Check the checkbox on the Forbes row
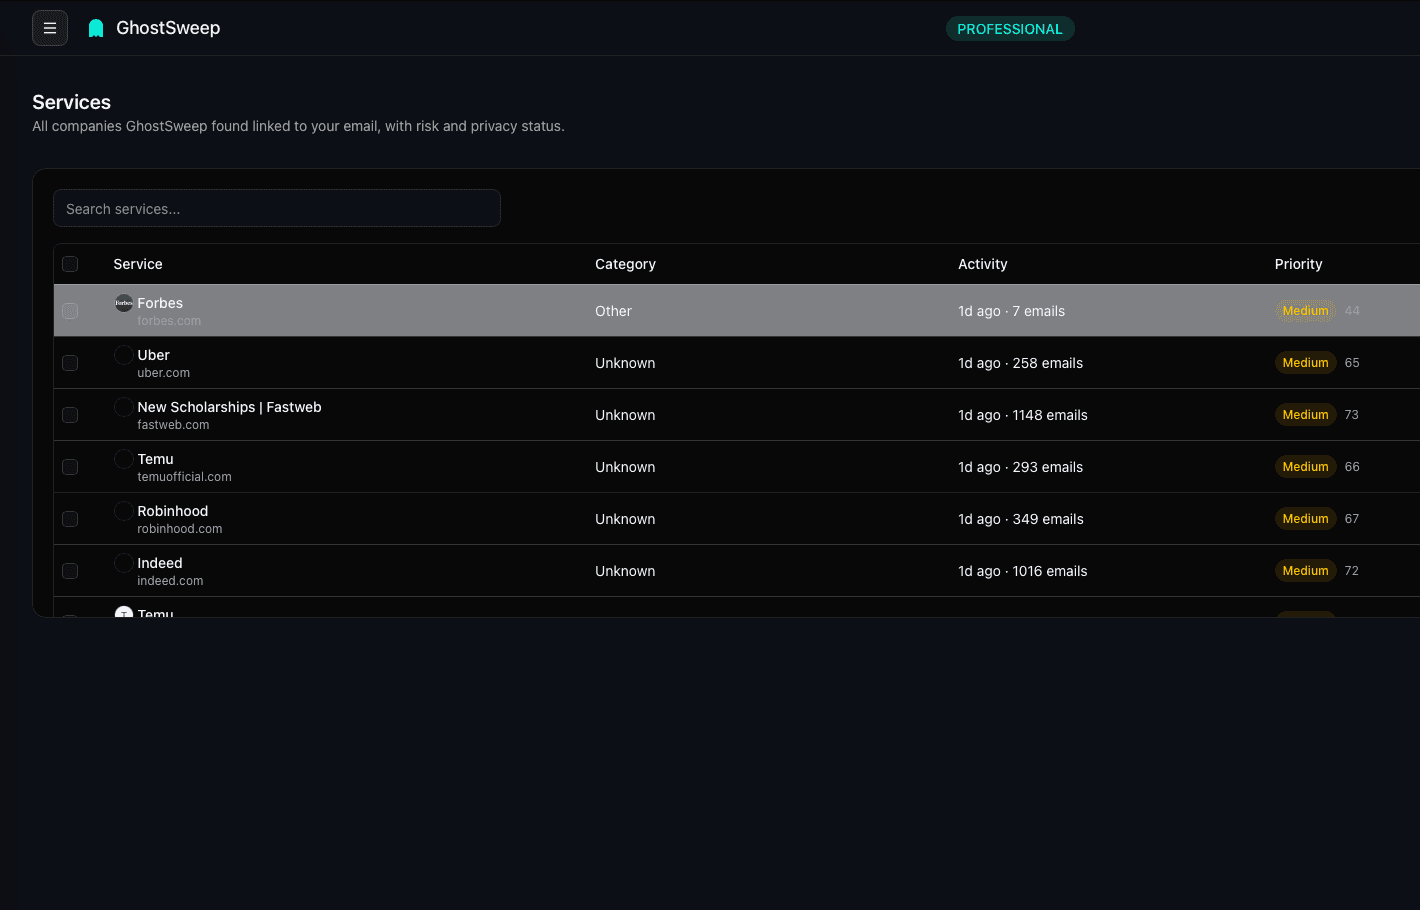Screen dimensions: 1420x910 70,311
